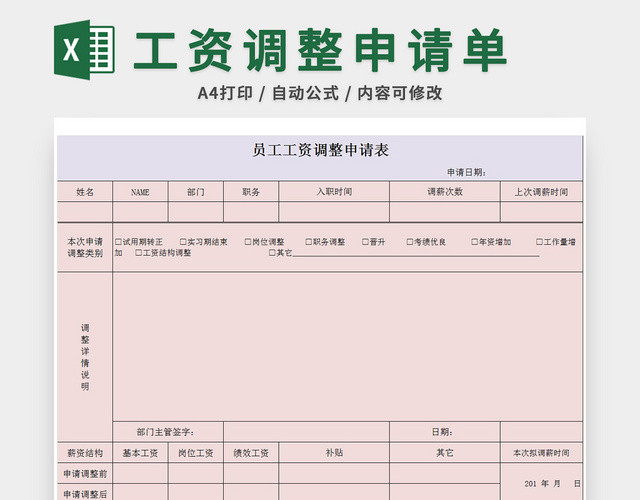Click the 岗位工资 header cell
This screenshot has width=640, height=500.
coord(196,453)
